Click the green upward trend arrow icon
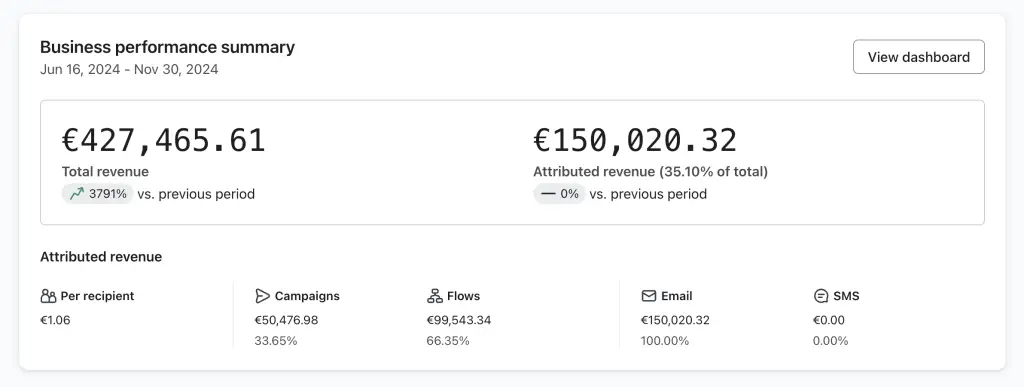 (x=77, y=194)
